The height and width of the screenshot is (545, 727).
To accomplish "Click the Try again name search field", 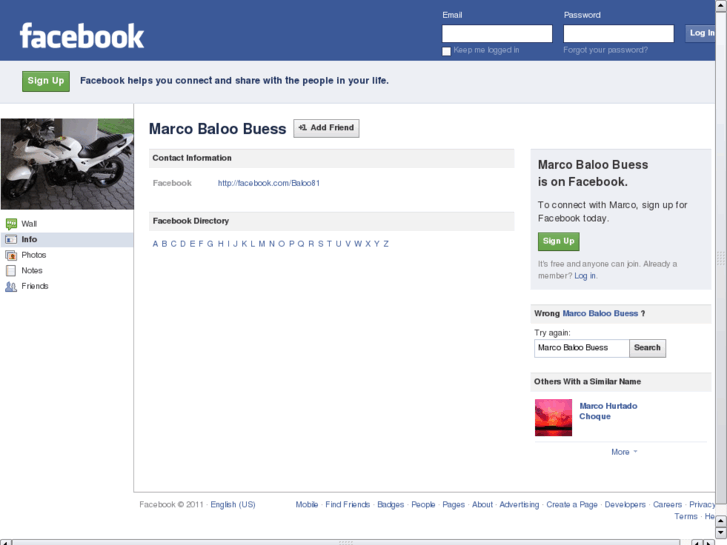I will click(x=582, y=348).
